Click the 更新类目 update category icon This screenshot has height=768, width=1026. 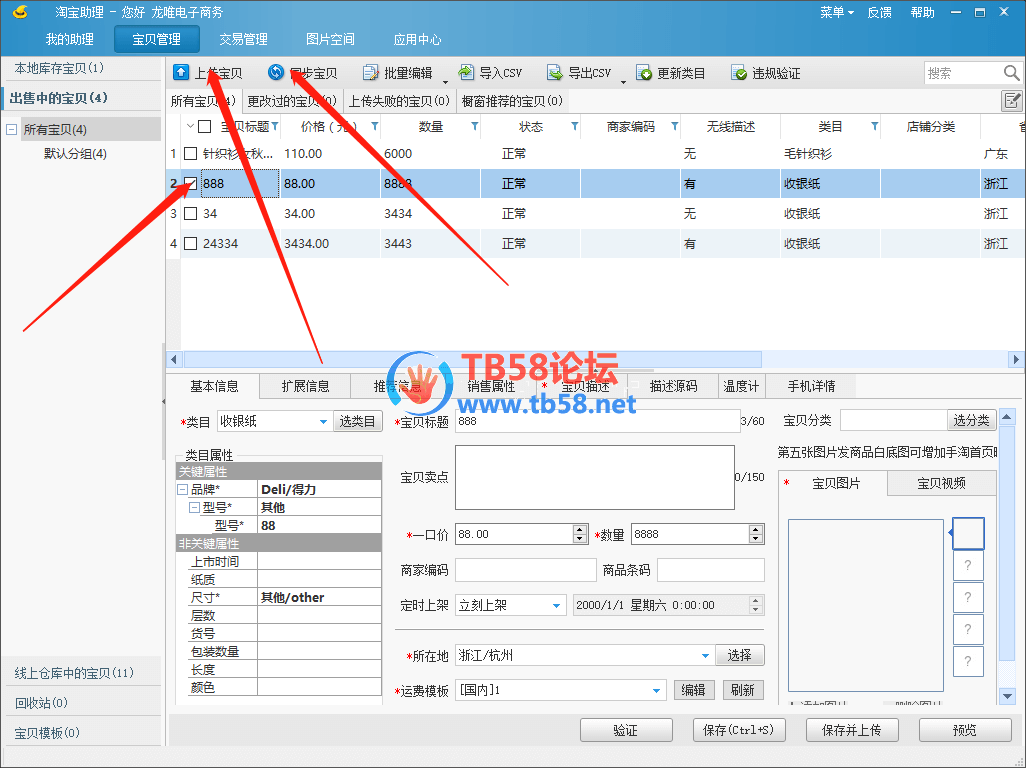click(644, 73)
